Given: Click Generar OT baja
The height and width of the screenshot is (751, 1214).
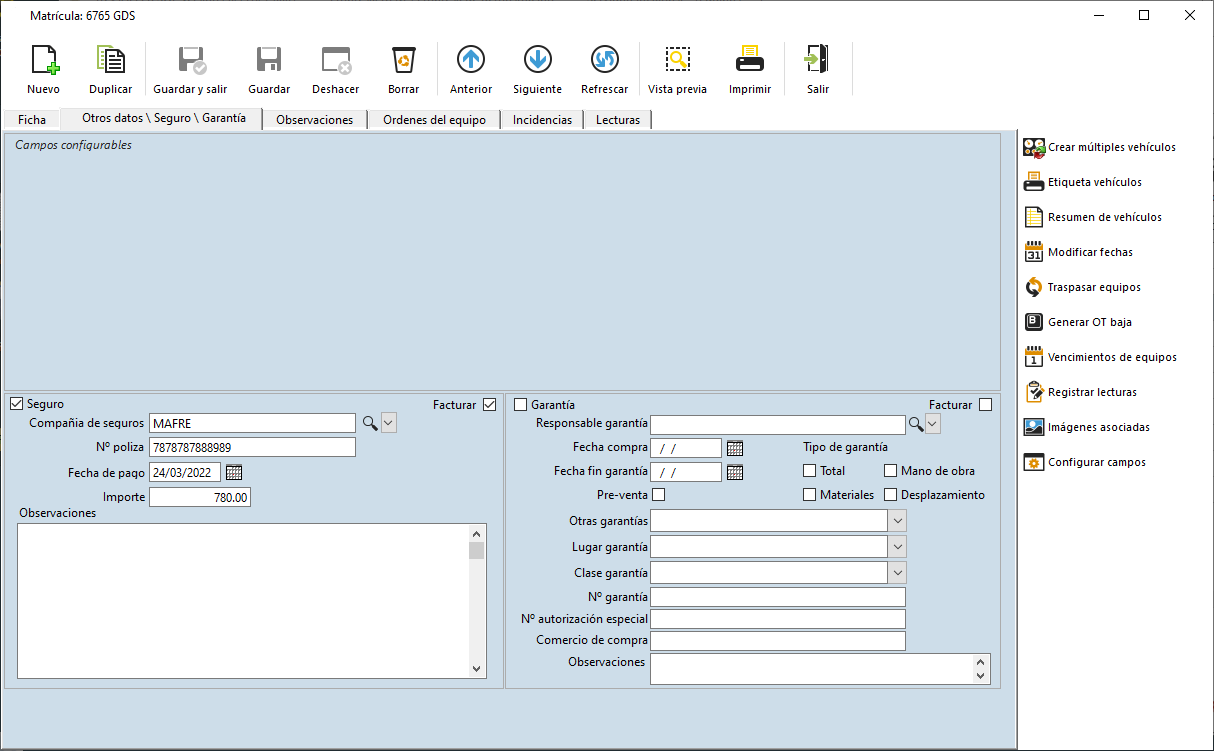Looking at the screenshot, I should (x=1077, y=322).
